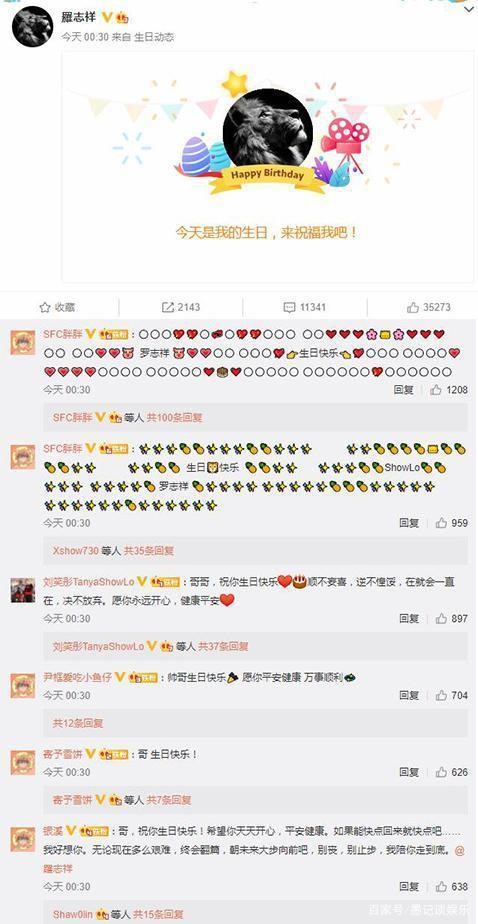Expand 共35条回复 from Xshow730
The height and width of the screenshot is (924, 478).
pos(149,551)
